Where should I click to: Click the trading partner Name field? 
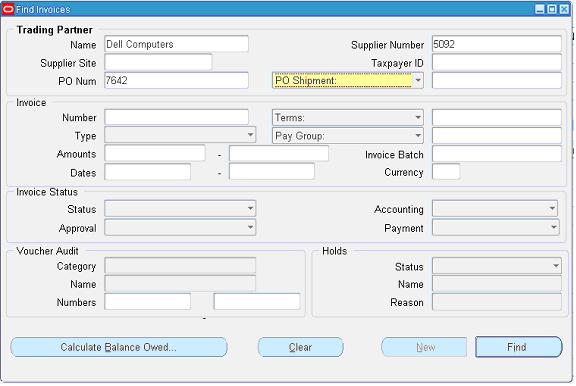pyautogui.click(x=176, y=44)
